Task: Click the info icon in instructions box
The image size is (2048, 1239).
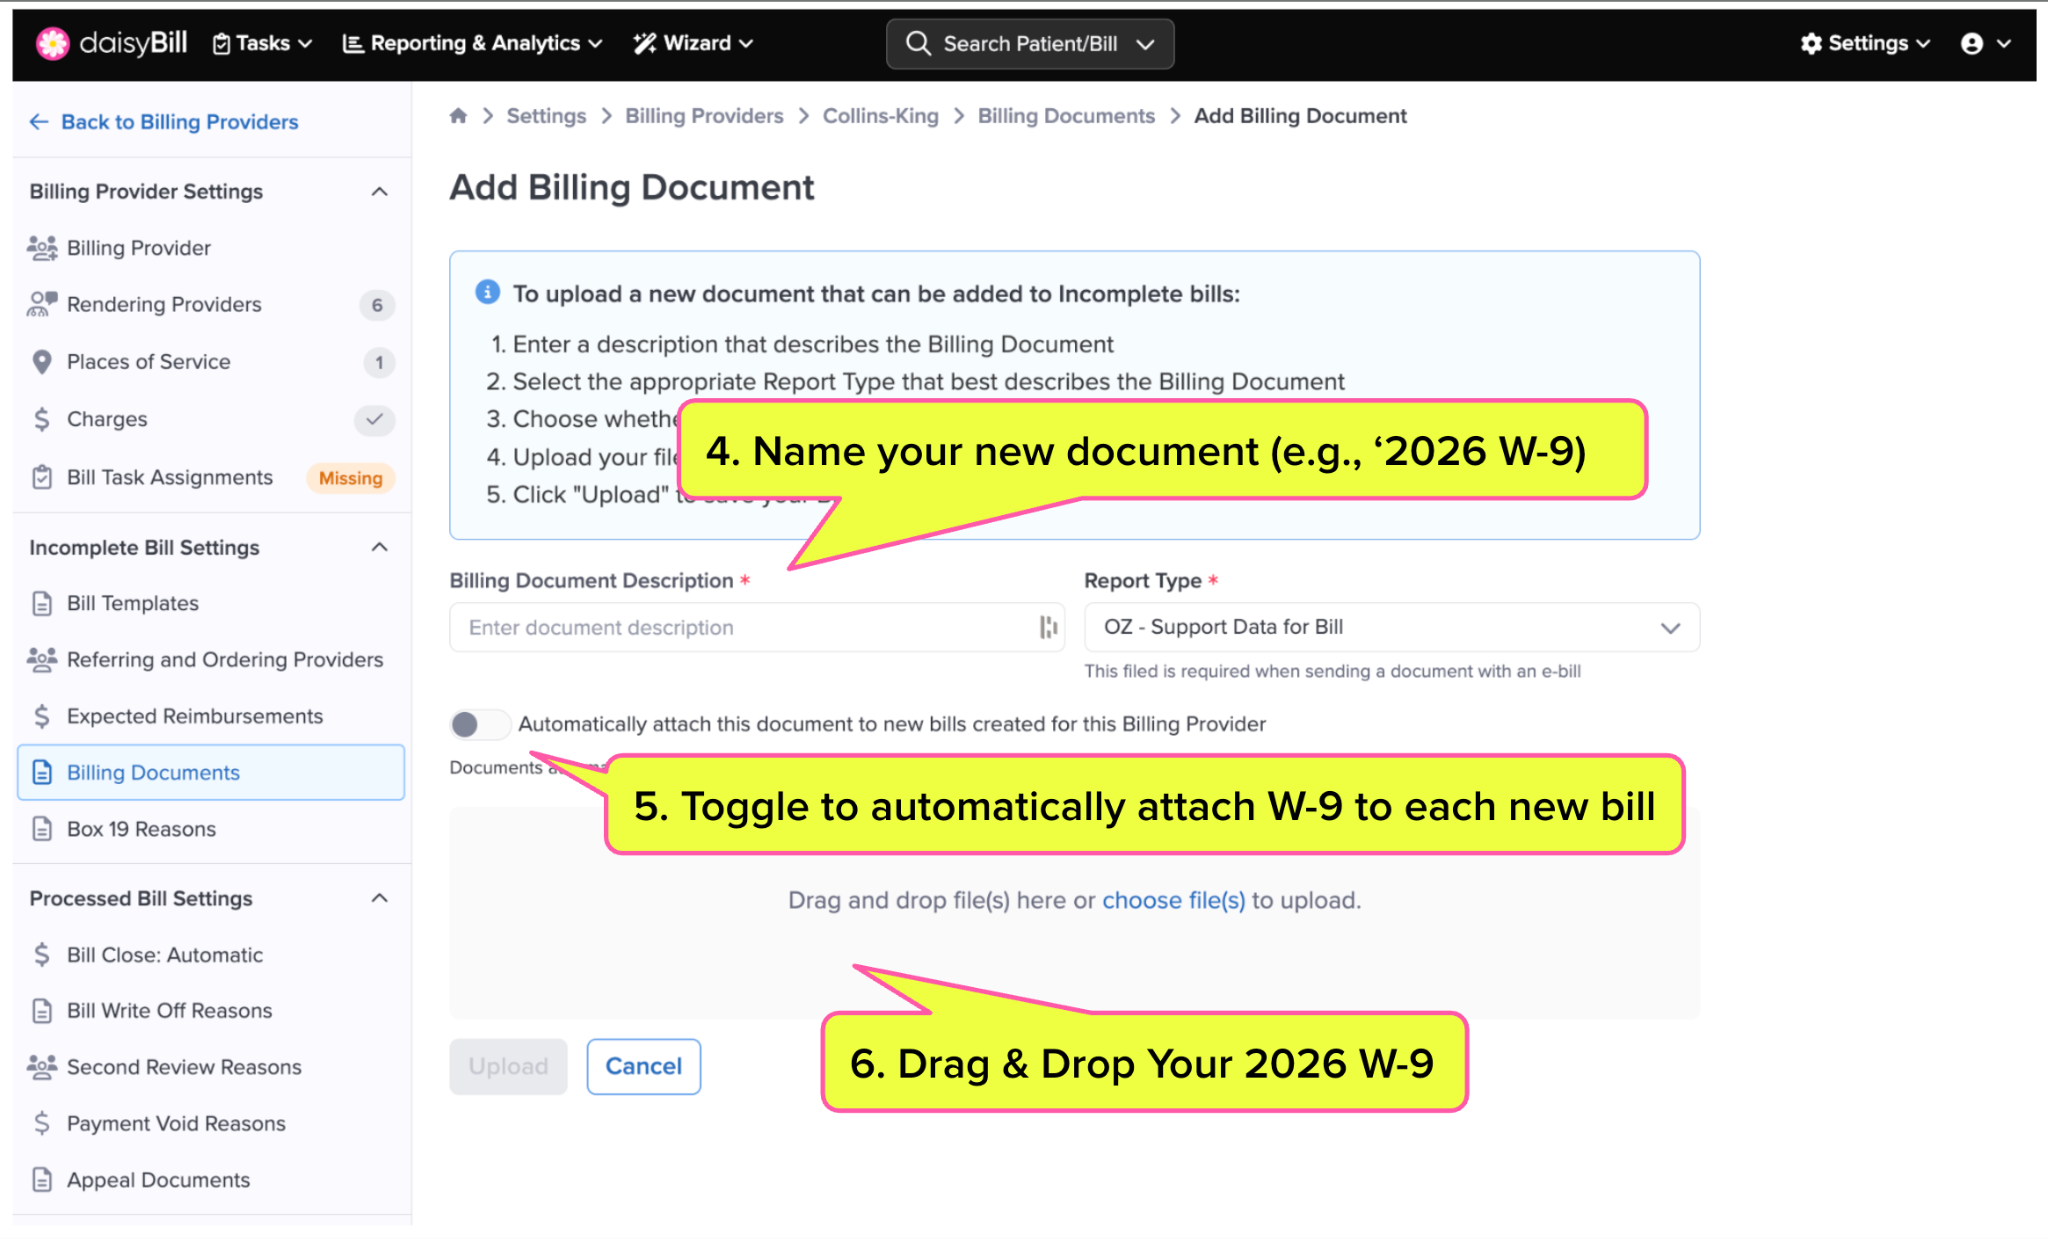Action: pos(487,292)
